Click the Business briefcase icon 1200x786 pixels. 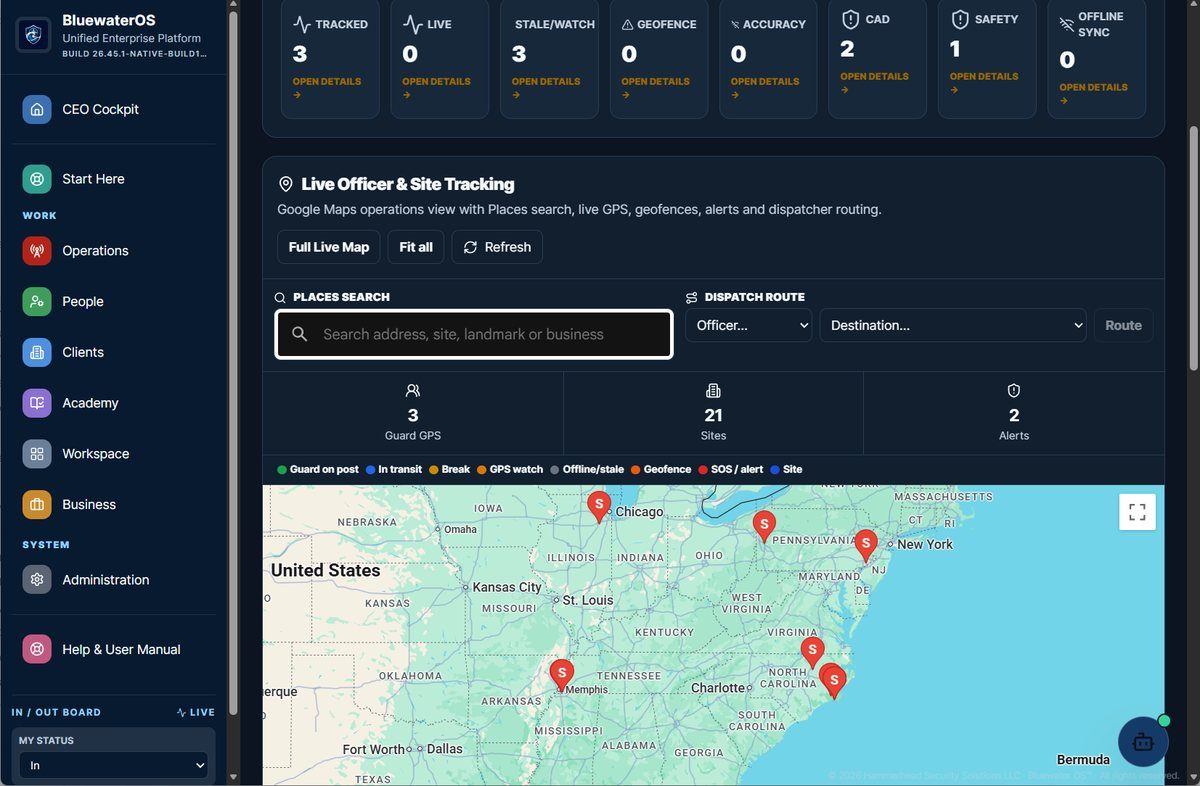click(x=37, y=505)
